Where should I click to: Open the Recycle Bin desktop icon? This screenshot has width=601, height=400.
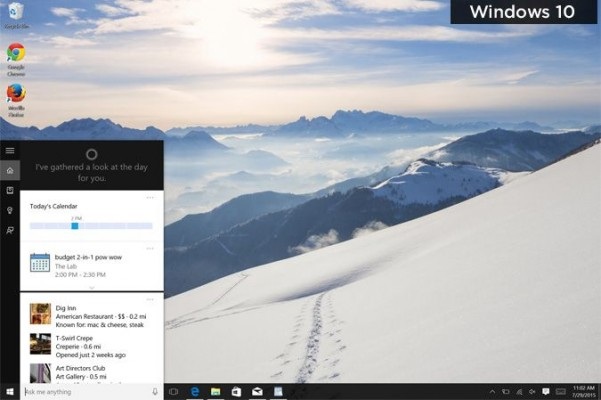[16, 15]
